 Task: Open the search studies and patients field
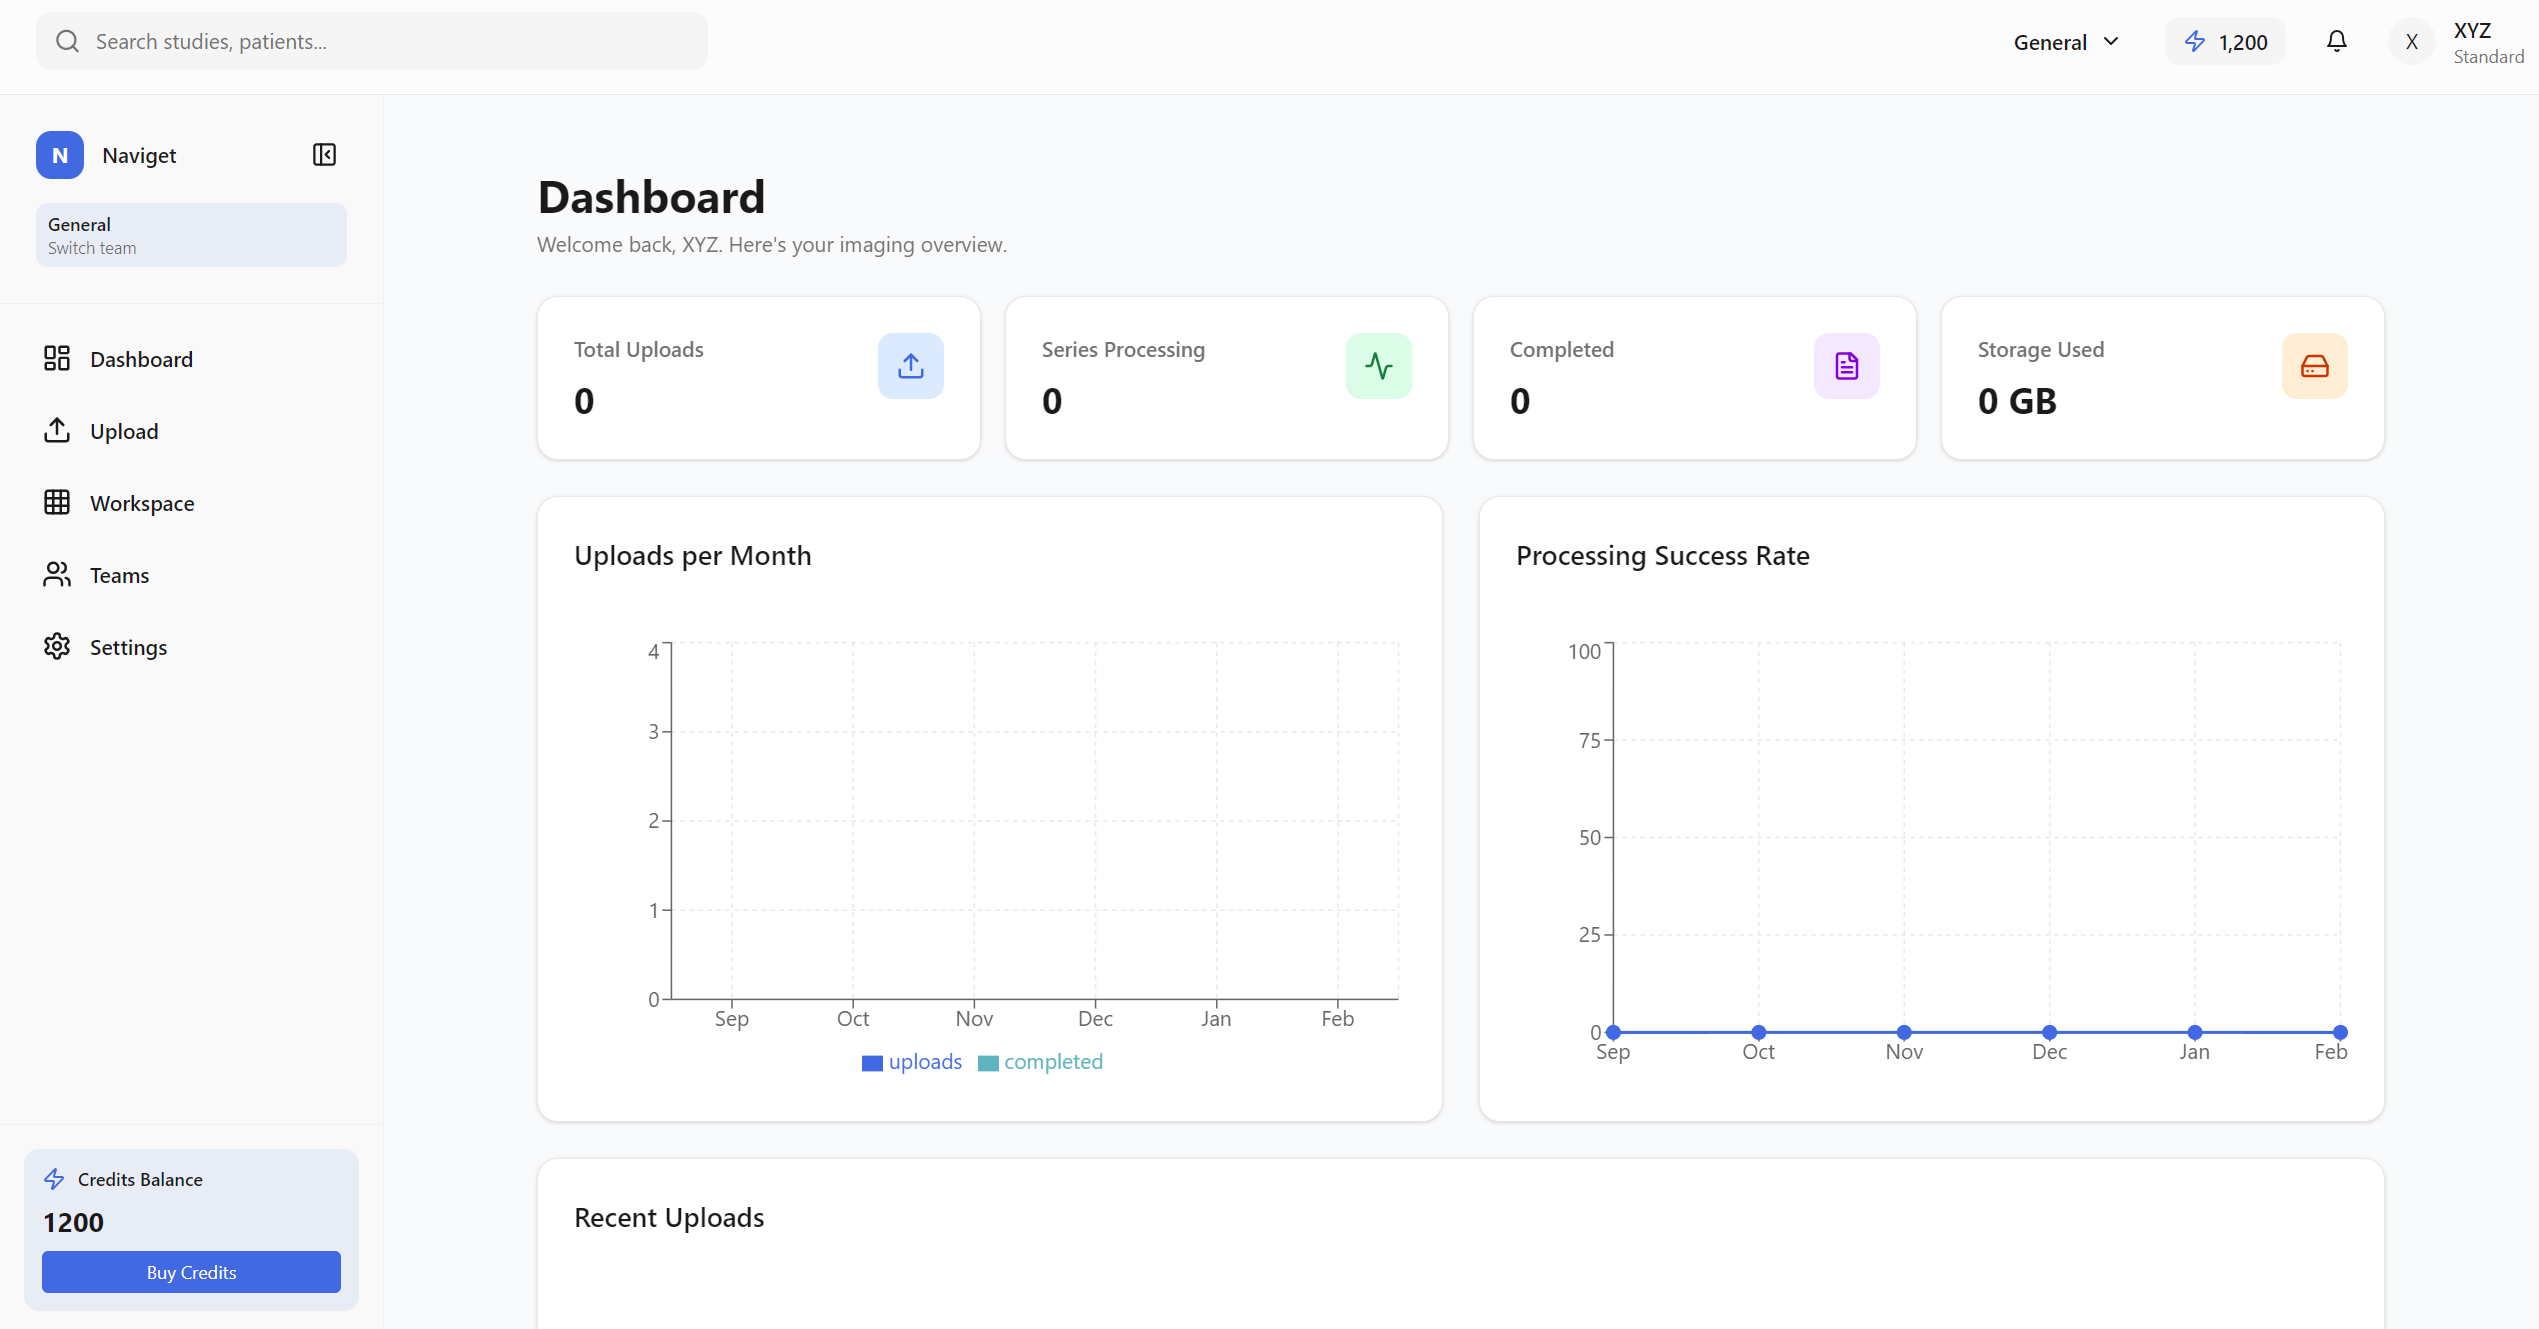(x=370, y=41)
